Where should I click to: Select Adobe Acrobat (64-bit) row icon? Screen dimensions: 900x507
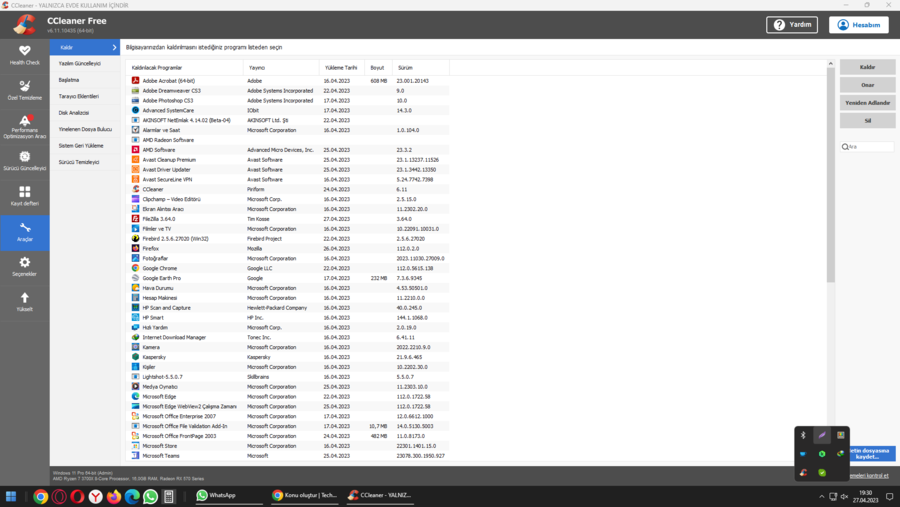135,81
